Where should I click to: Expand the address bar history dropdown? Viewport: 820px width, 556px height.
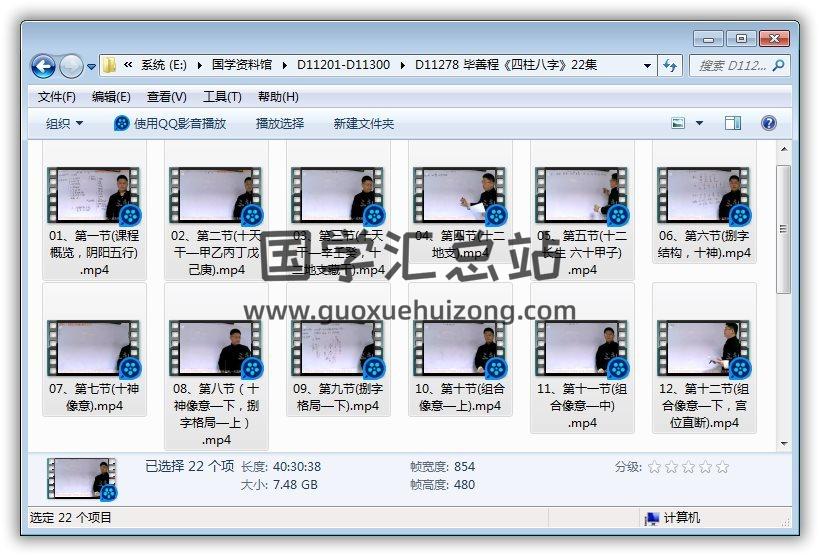[647, 65]
